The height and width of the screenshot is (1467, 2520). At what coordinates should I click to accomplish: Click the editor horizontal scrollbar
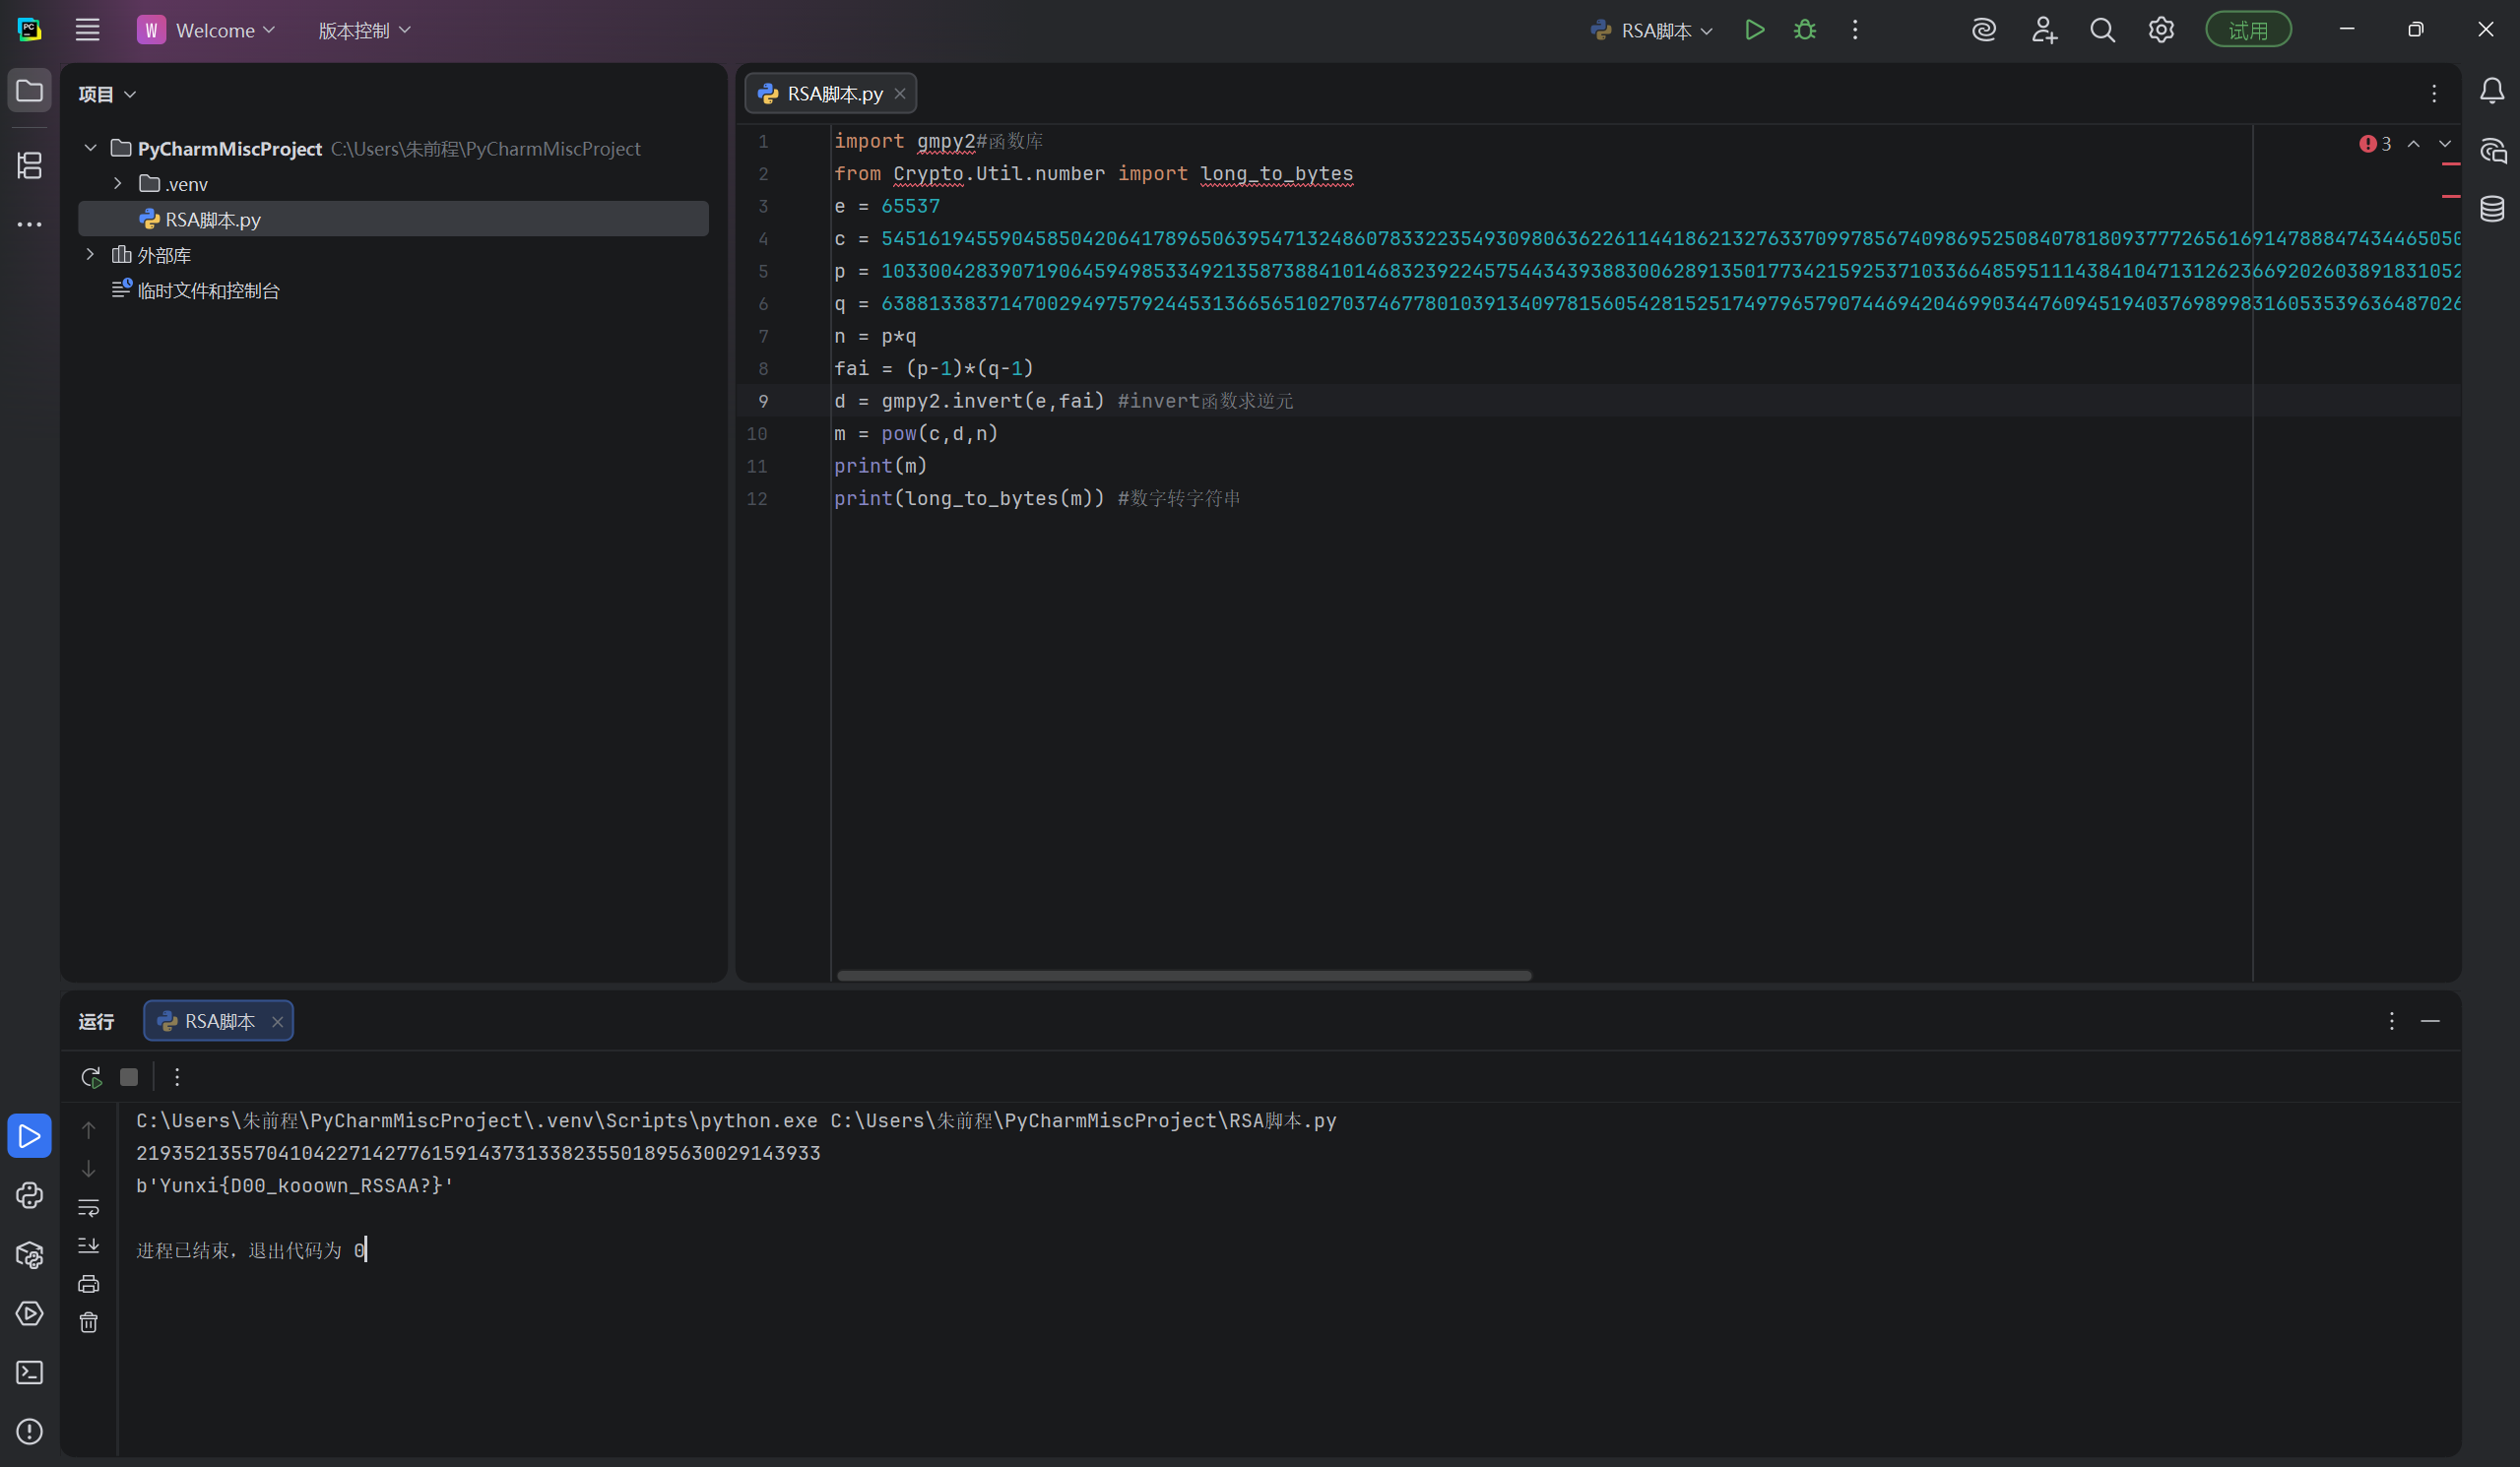tap(1183, 976)
